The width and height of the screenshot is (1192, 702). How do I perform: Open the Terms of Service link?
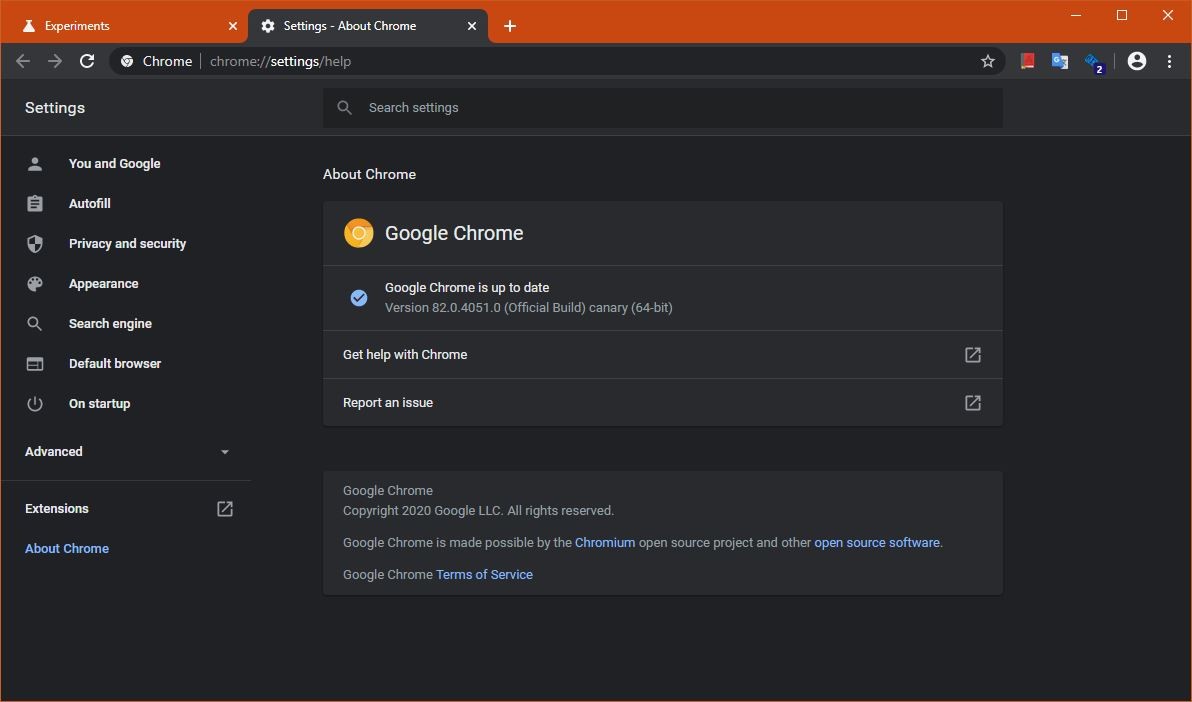(x=484, y=575)
